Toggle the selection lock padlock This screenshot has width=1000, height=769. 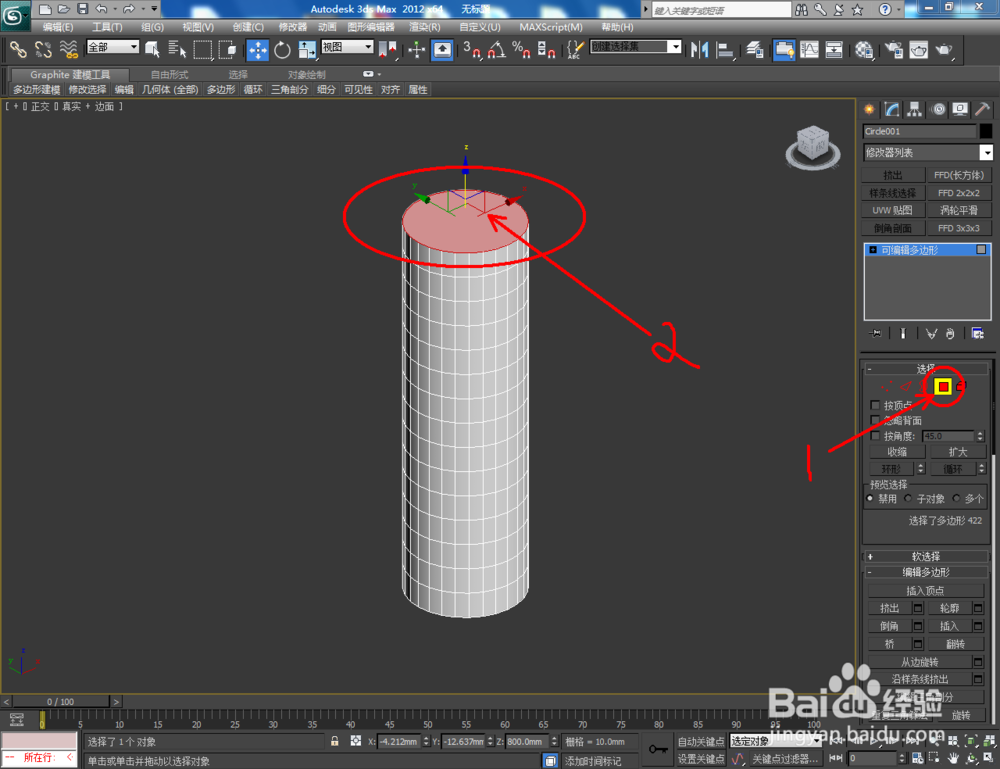click(x=334, y=741)
